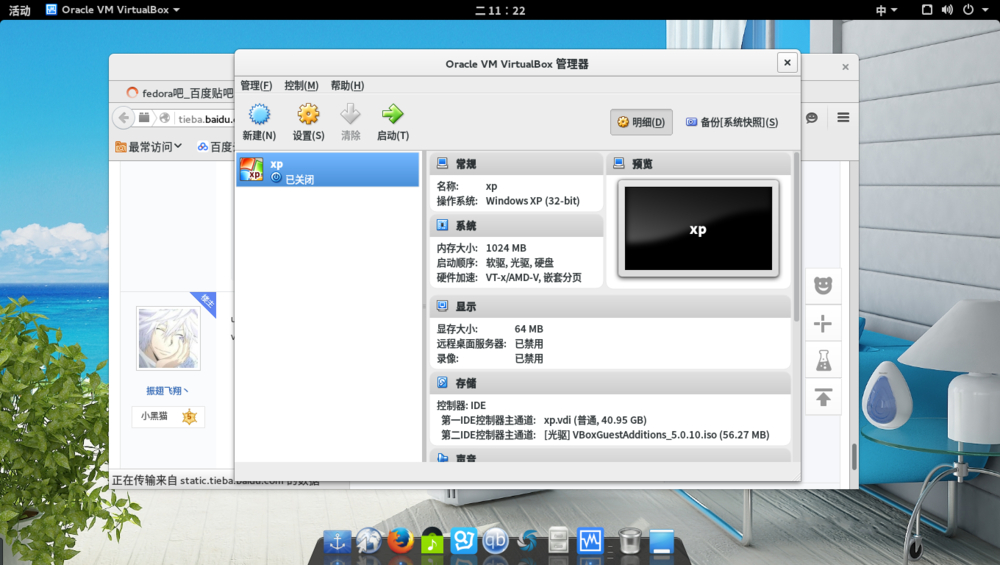Click the bear face sidebar icon
The image size is (1000, 565).
(x=823, y=285)
